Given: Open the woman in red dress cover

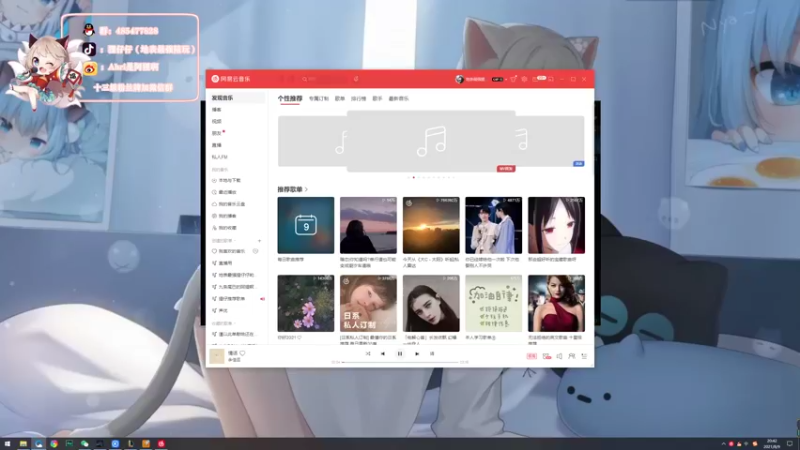Looking at the screenshot, I should tap(556, 303).
